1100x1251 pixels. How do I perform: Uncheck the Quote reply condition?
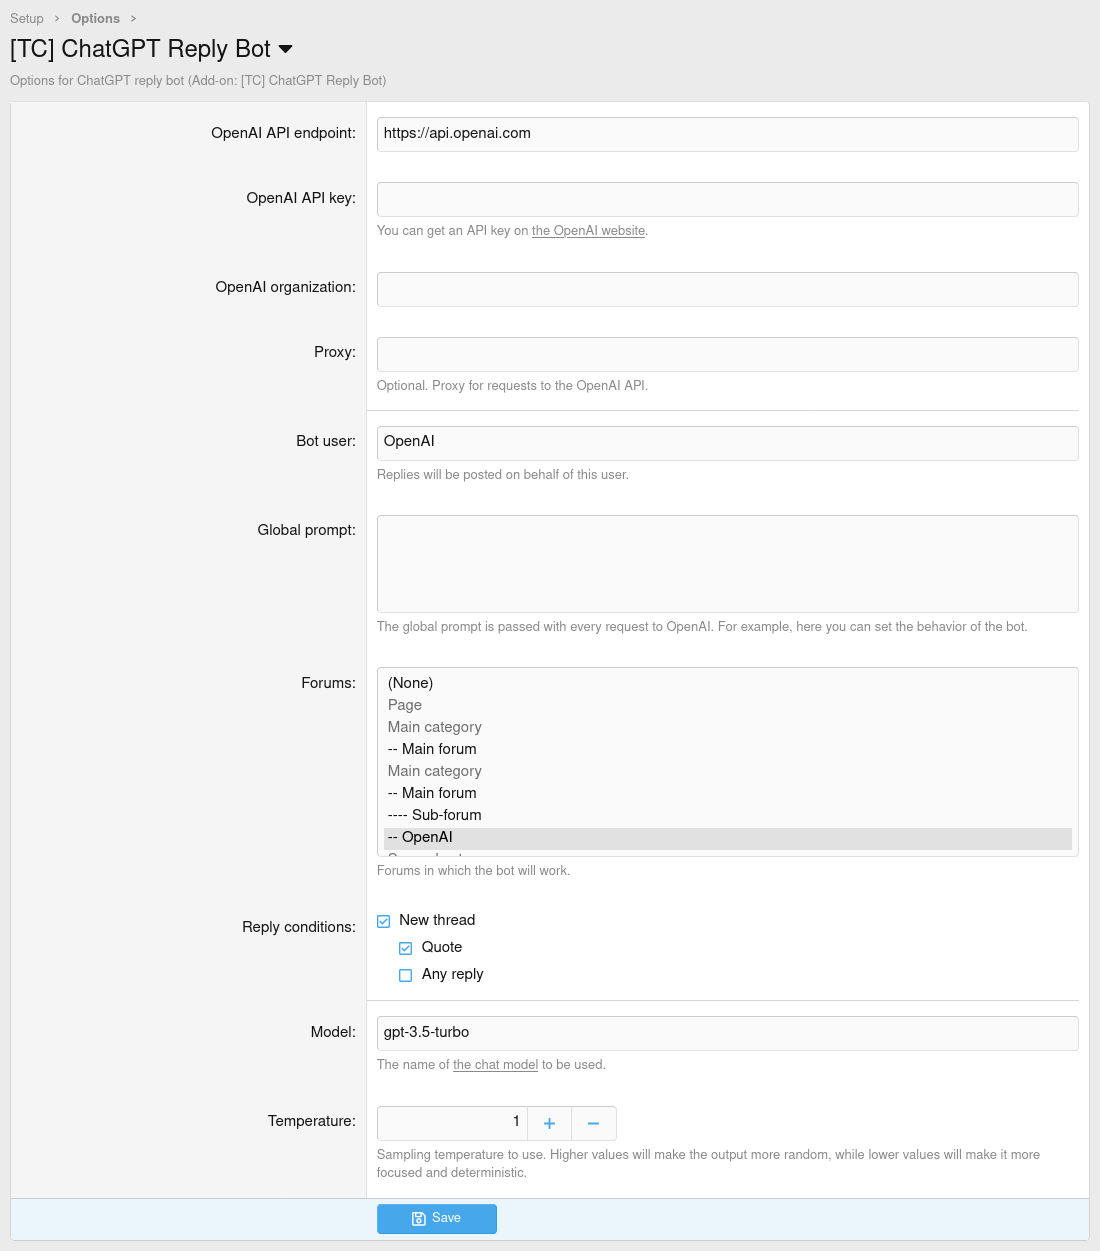pos(406,948)
